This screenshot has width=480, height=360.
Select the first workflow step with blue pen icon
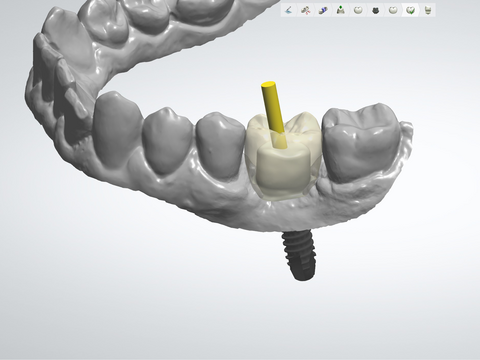coord(289,10)
